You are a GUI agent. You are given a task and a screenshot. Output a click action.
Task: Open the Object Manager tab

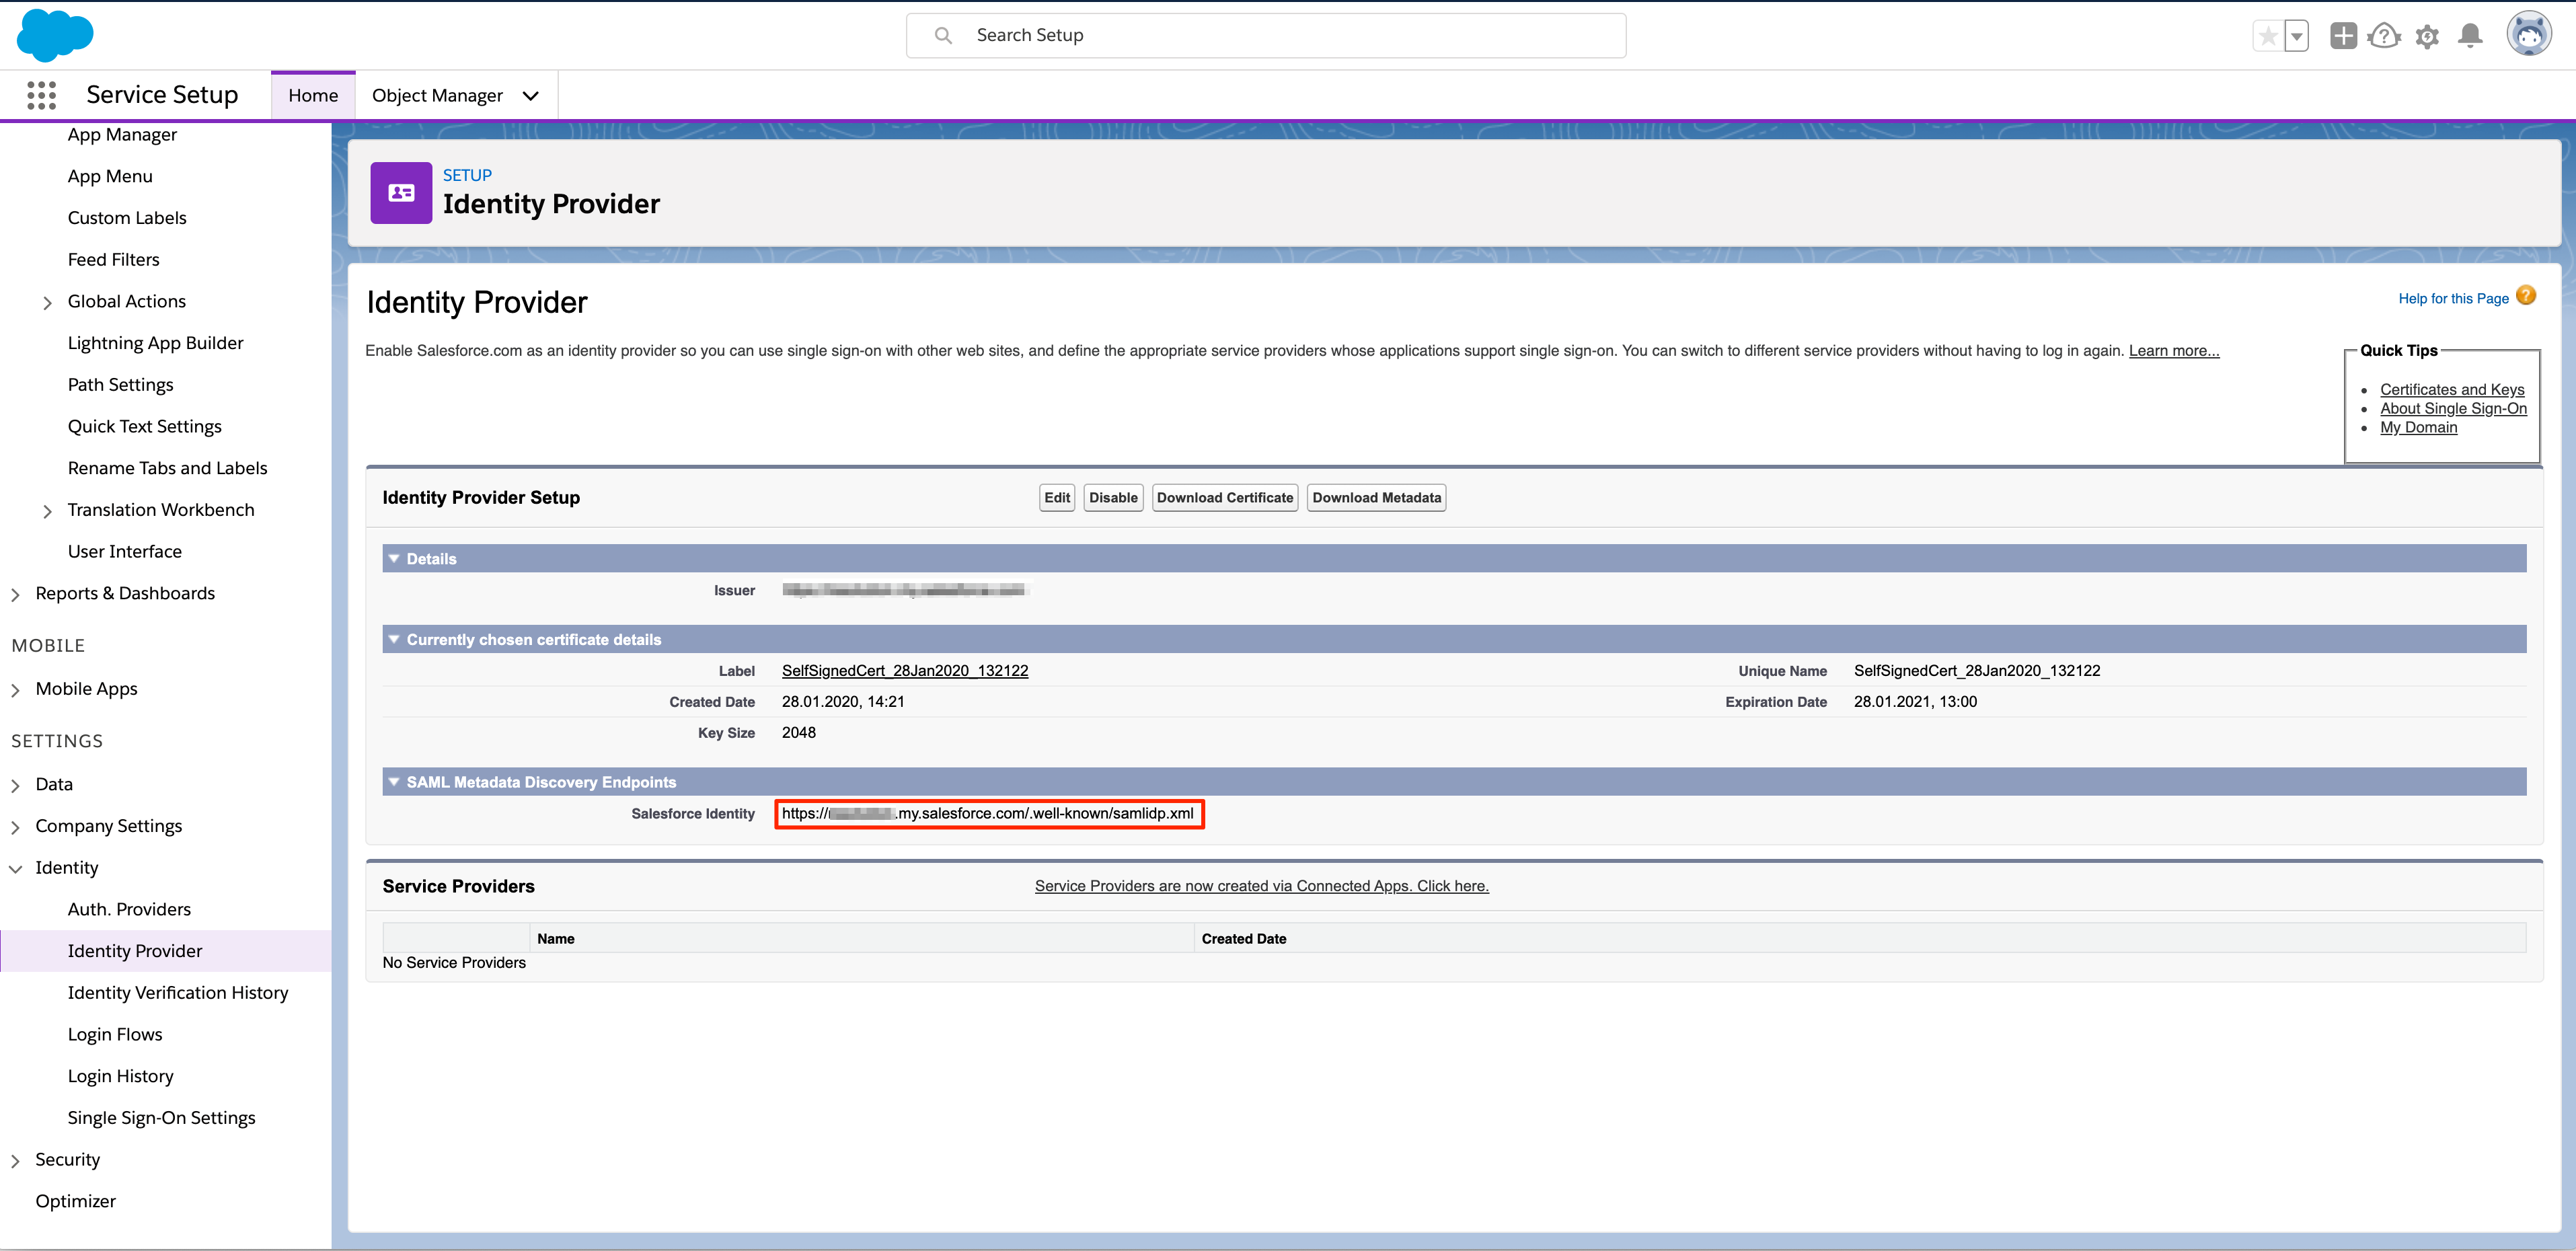pyautogui.click(x=437, y=95)
